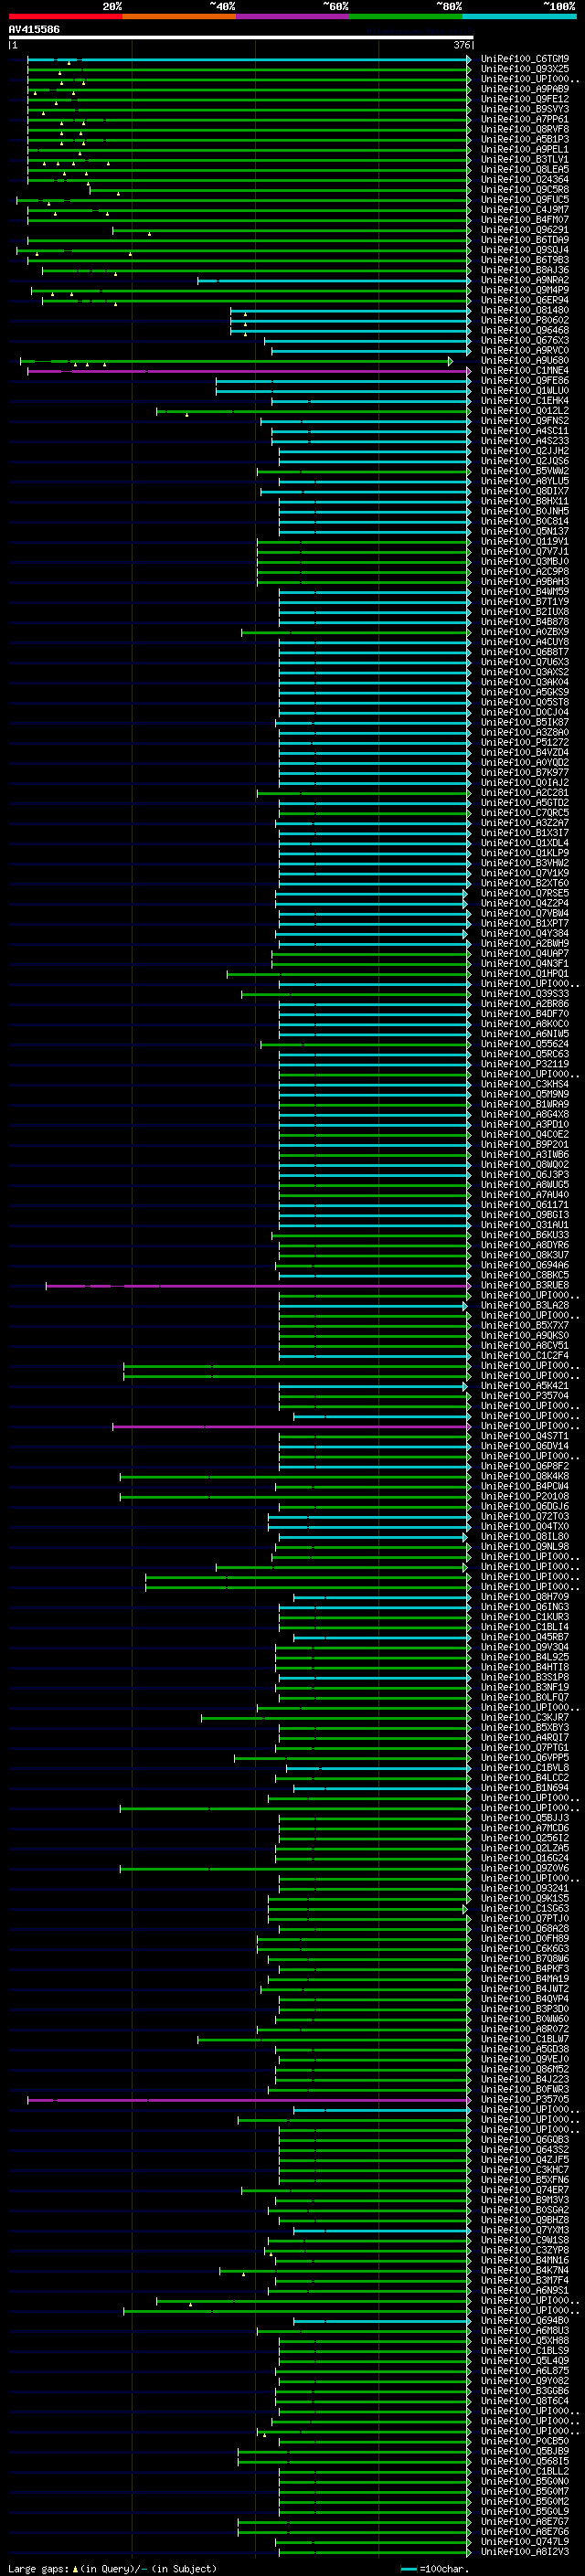
Task: Select hit label UniRef100_B4L925
Action: pyautogui.click(x=524, y=1657)
